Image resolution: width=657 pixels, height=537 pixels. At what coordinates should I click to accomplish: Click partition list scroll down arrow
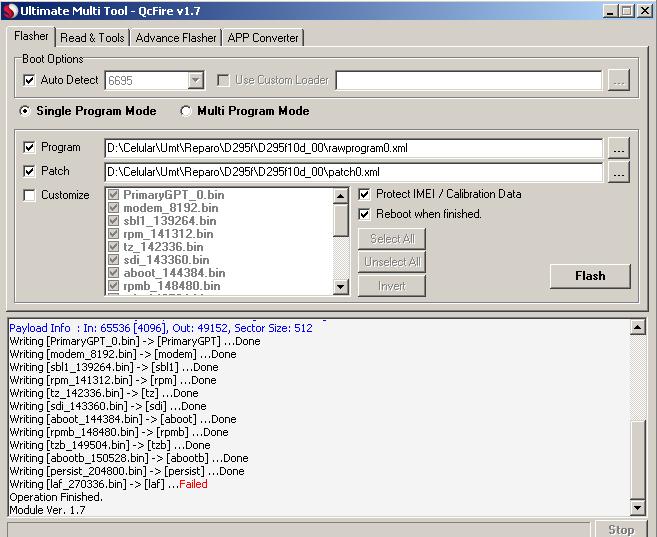point(341,287)
